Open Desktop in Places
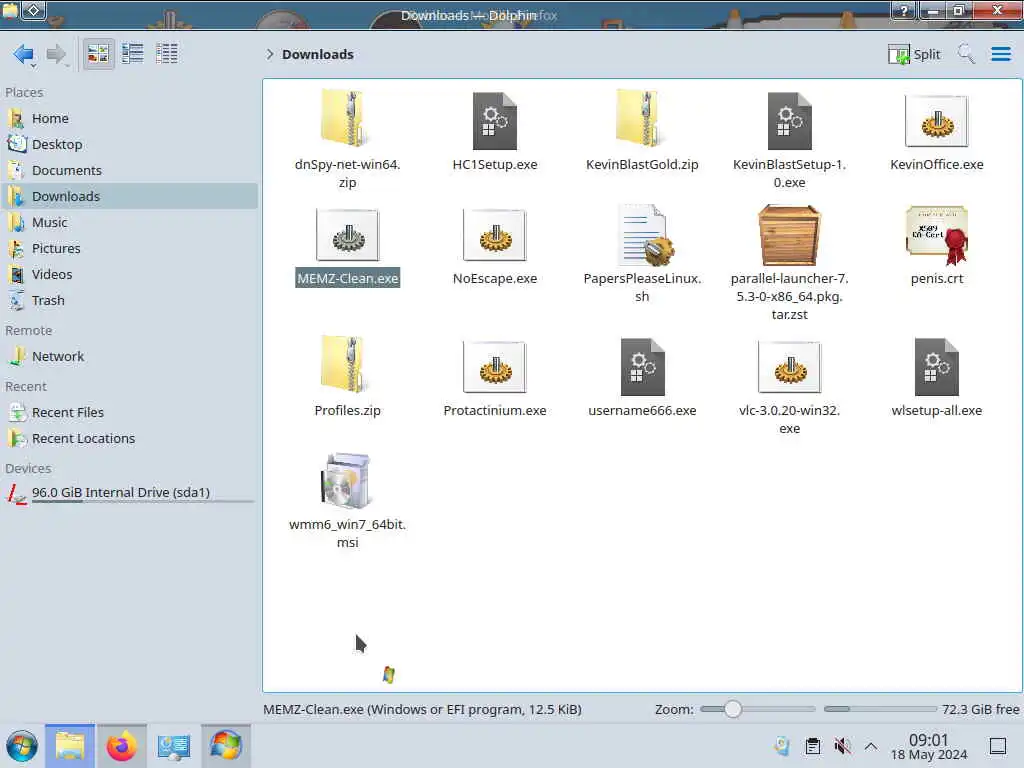This screenshot has width=1024, height=768. (x=131, y=144)
